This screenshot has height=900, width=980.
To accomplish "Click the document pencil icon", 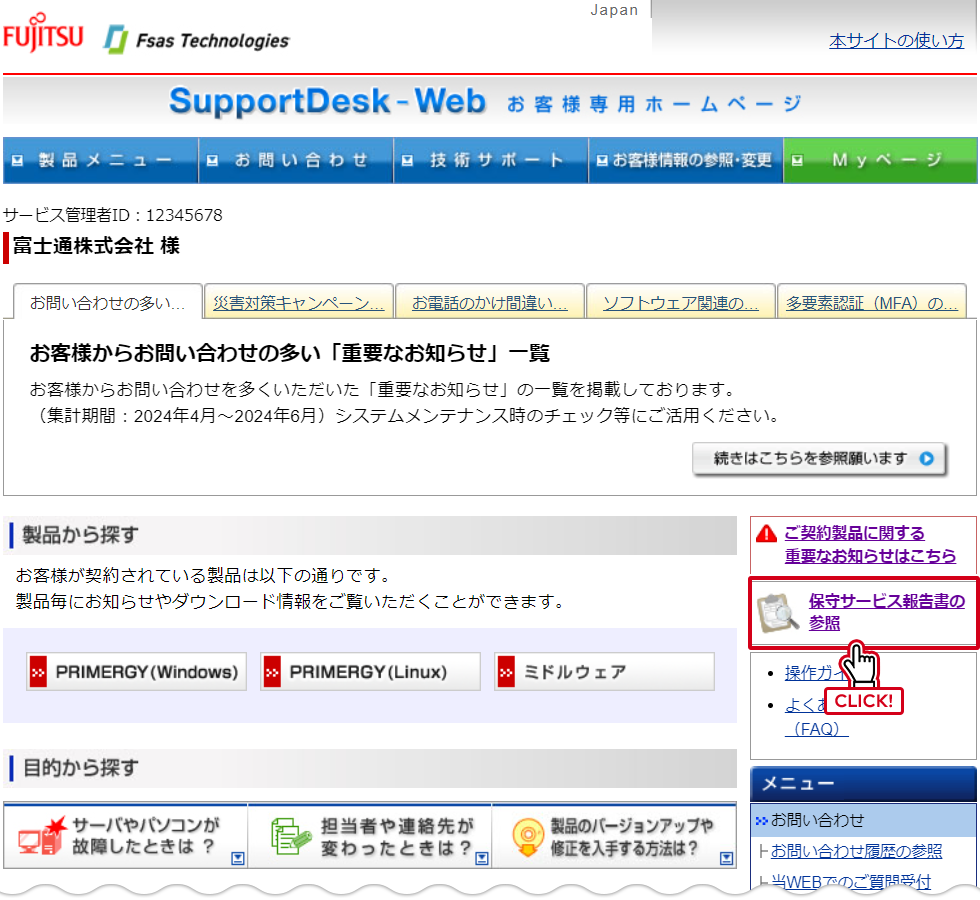I will point(291,836).
